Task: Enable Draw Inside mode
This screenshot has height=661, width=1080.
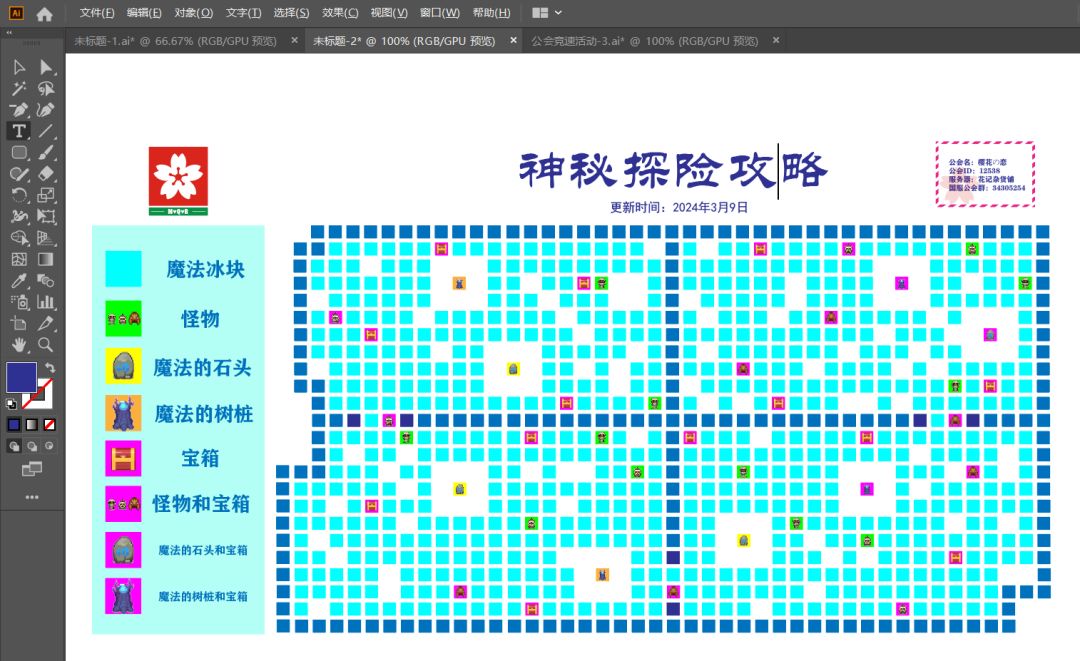Action: (50, 446)
